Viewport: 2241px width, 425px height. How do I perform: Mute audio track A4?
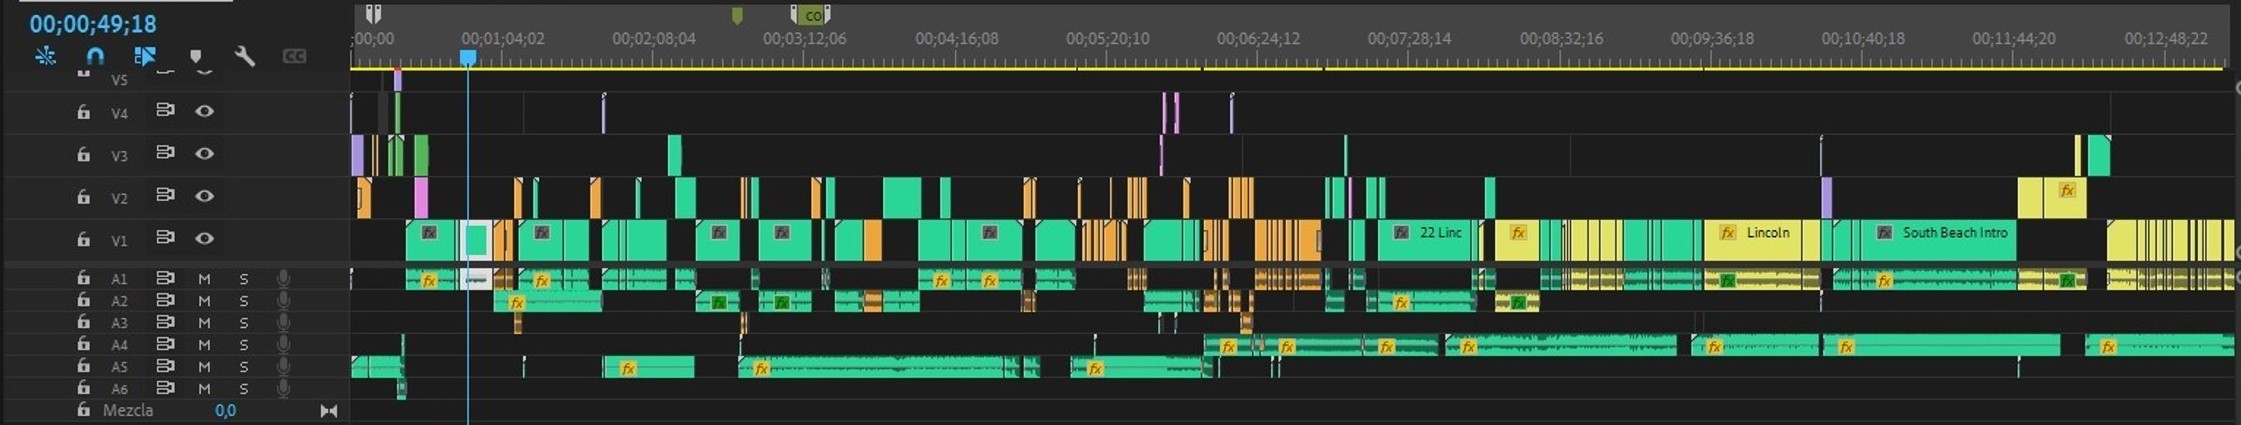(x=204, y=344)
